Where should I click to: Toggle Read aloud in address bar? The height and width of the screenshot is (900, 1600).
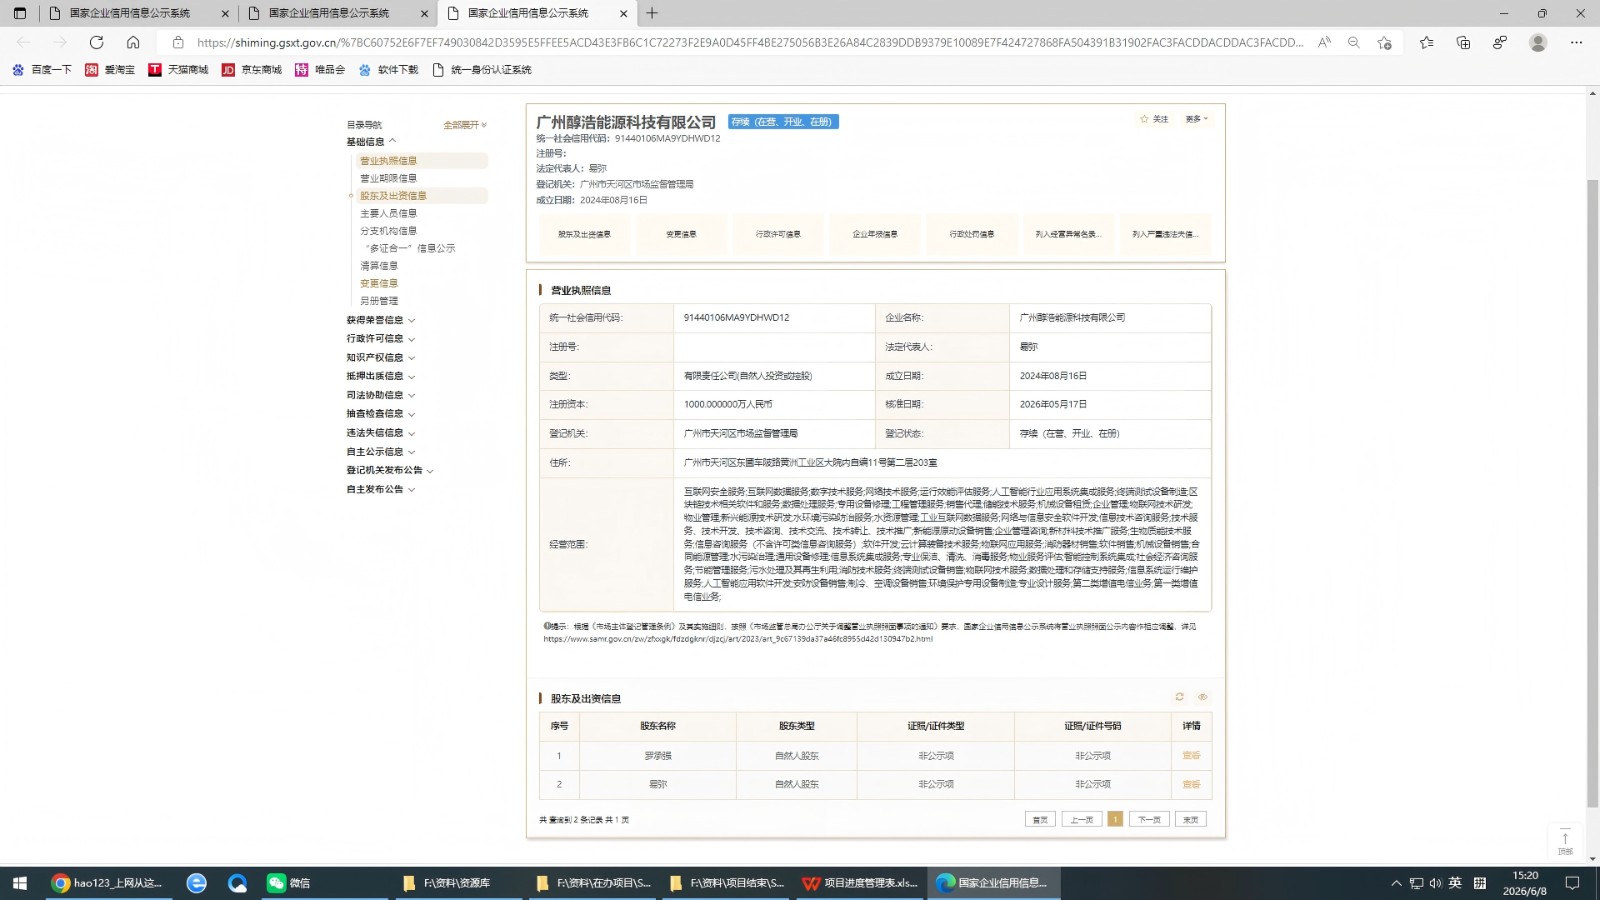tap(1324, 42)
